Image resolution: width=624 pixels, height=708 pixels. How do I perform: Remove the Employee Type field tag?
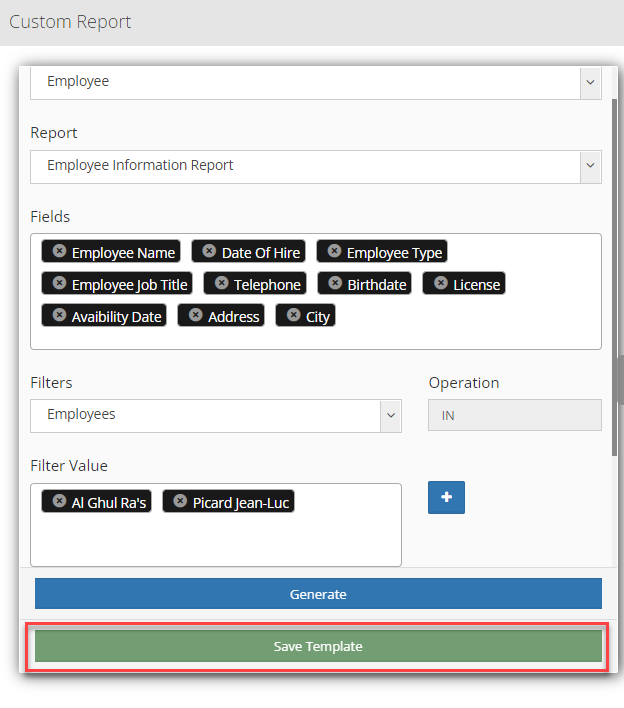tap(334, 251)
